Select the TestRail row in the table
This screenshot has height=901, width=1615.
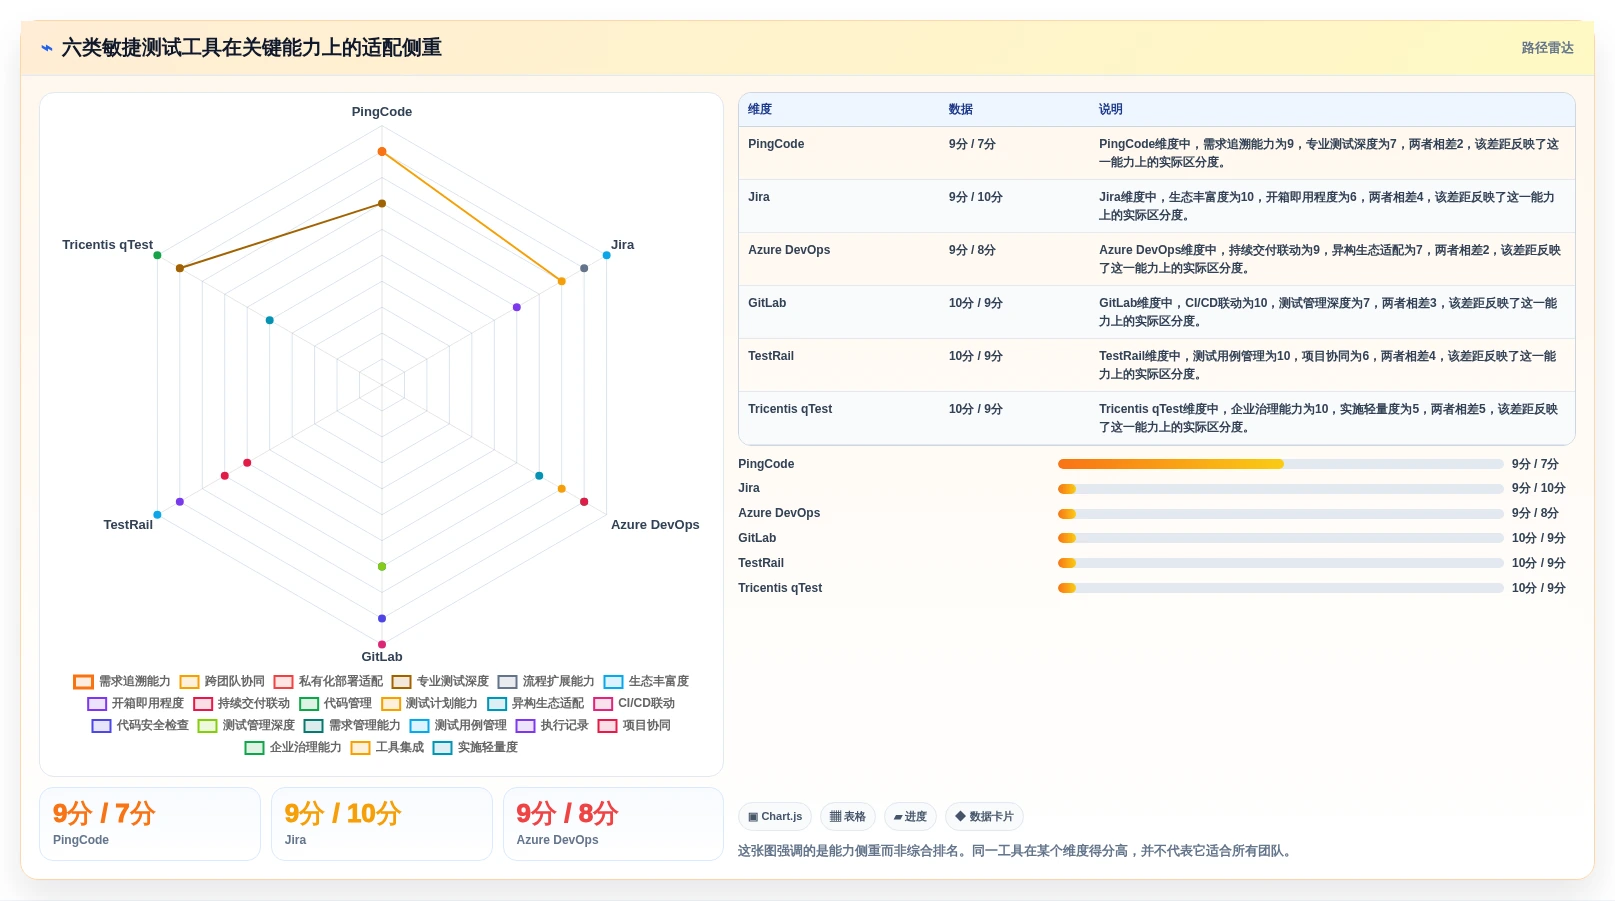[1157, 365]
